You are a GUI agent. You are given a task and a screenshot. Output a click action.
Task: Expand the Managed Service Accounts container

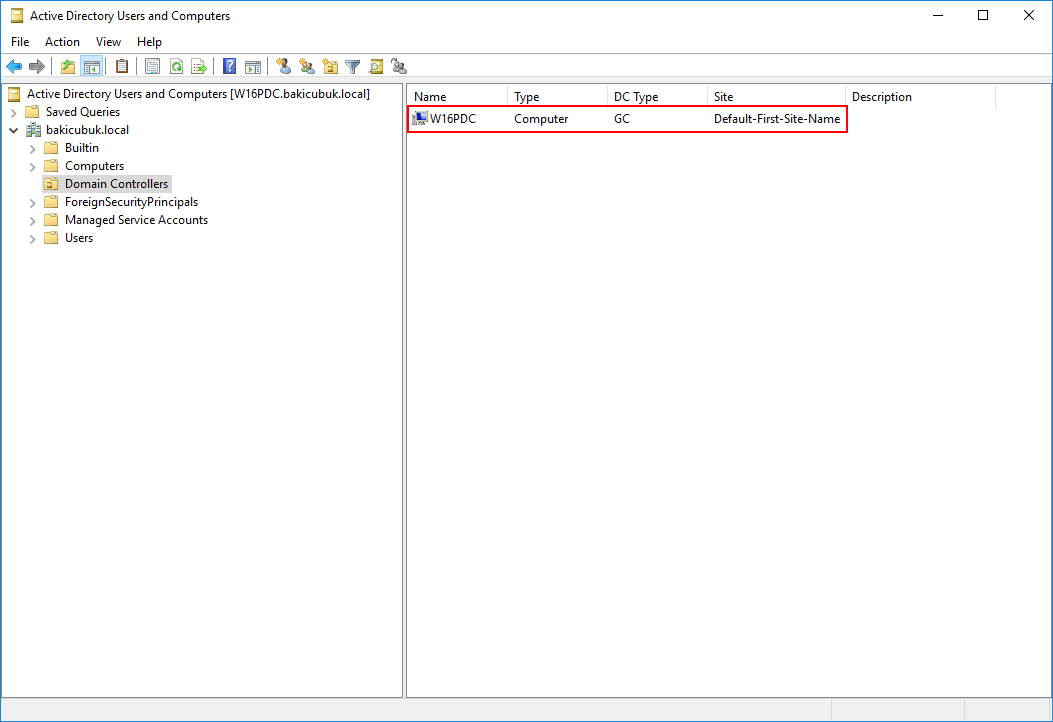coord(32,220)
